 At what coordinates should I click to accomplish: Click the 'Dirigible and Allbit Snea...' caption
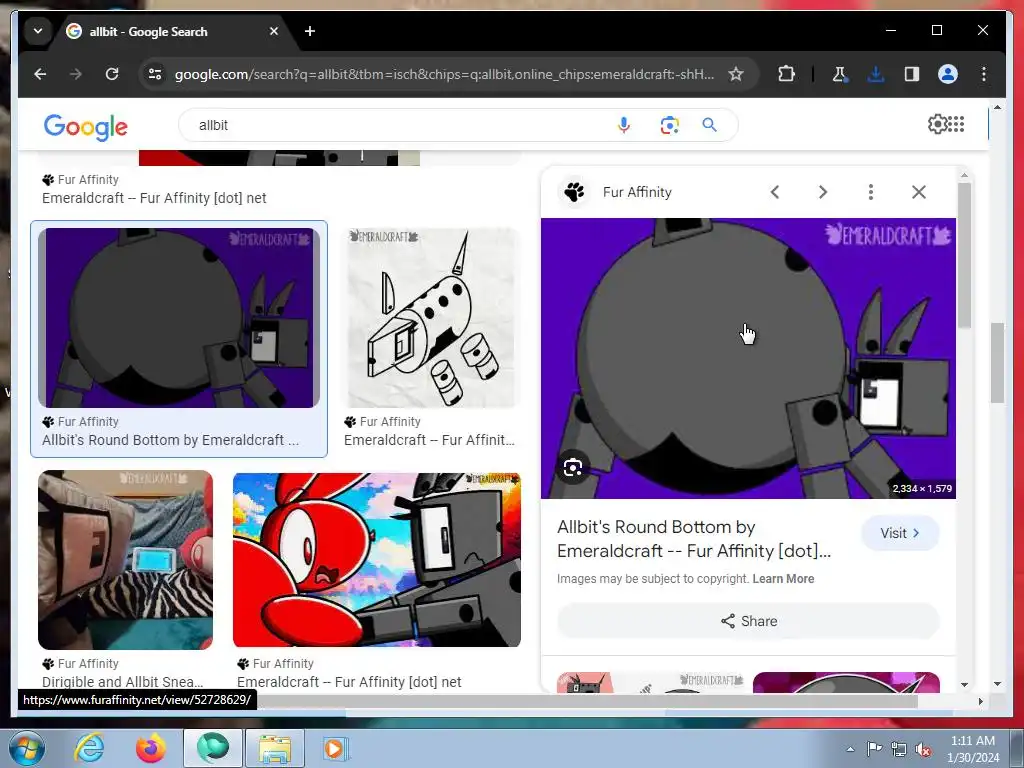[x=123, y=682]
